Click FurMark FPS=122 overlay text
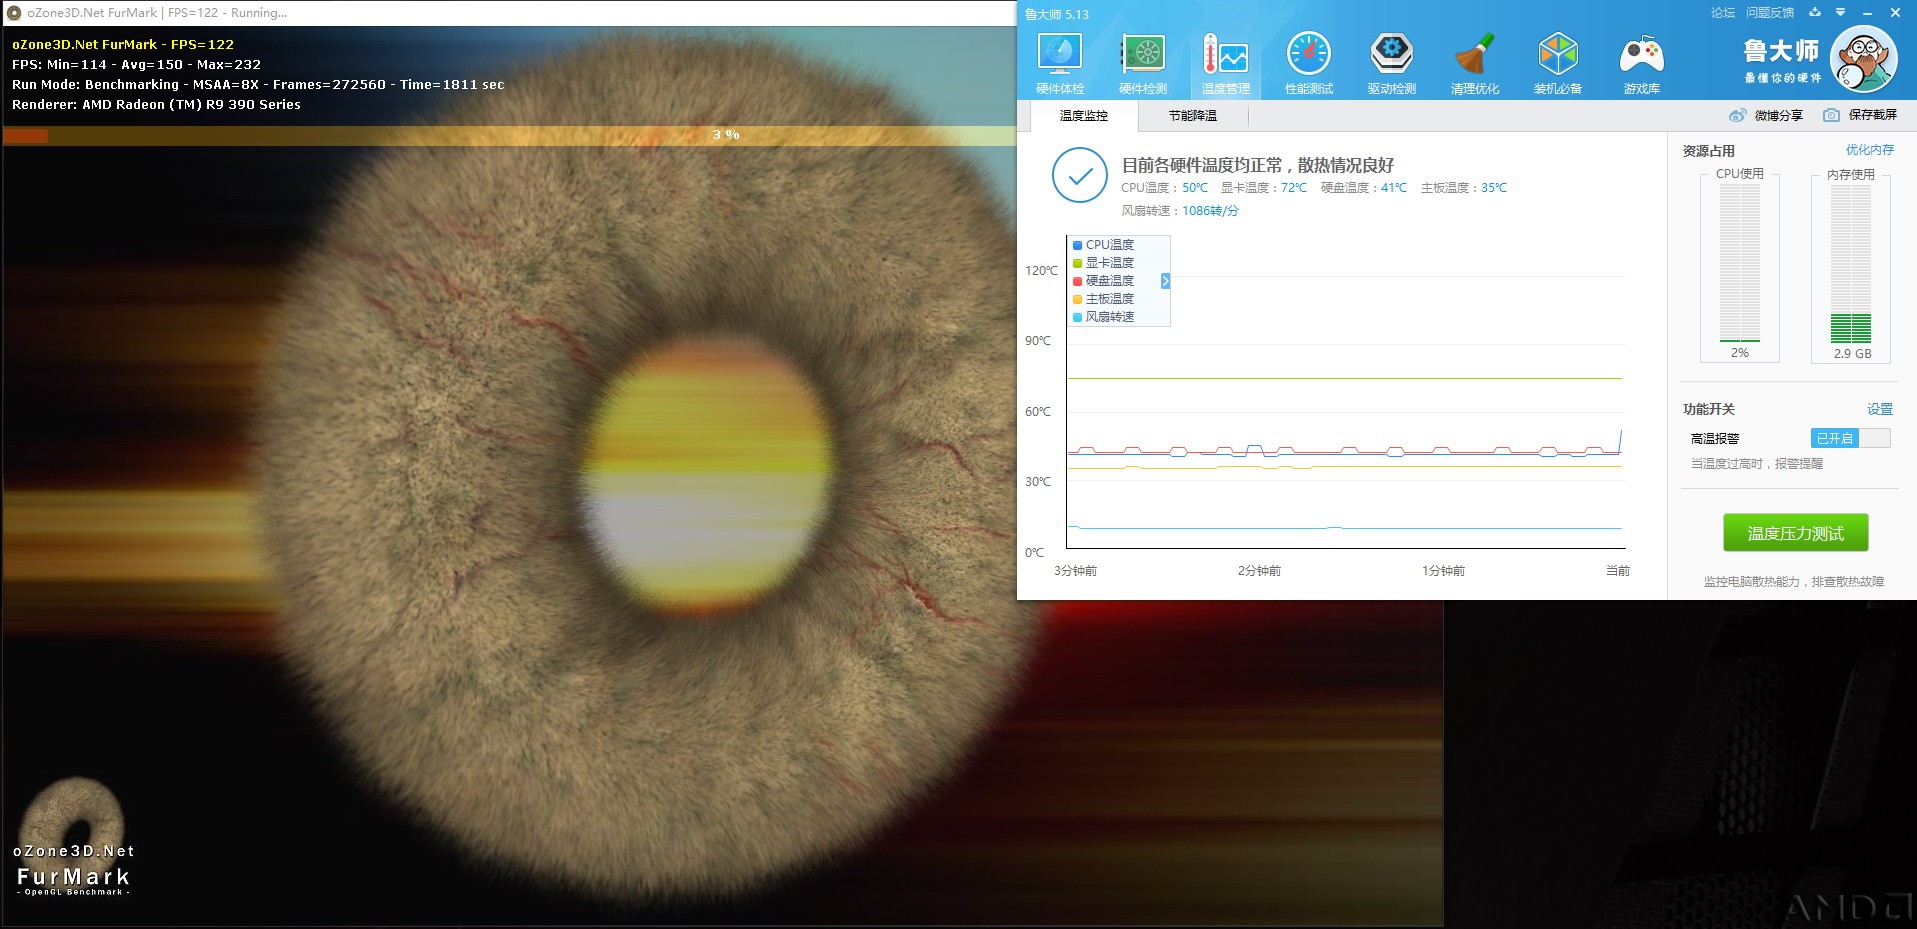The height and width of the screenshot is (929, 1917). tap(123, 44)
